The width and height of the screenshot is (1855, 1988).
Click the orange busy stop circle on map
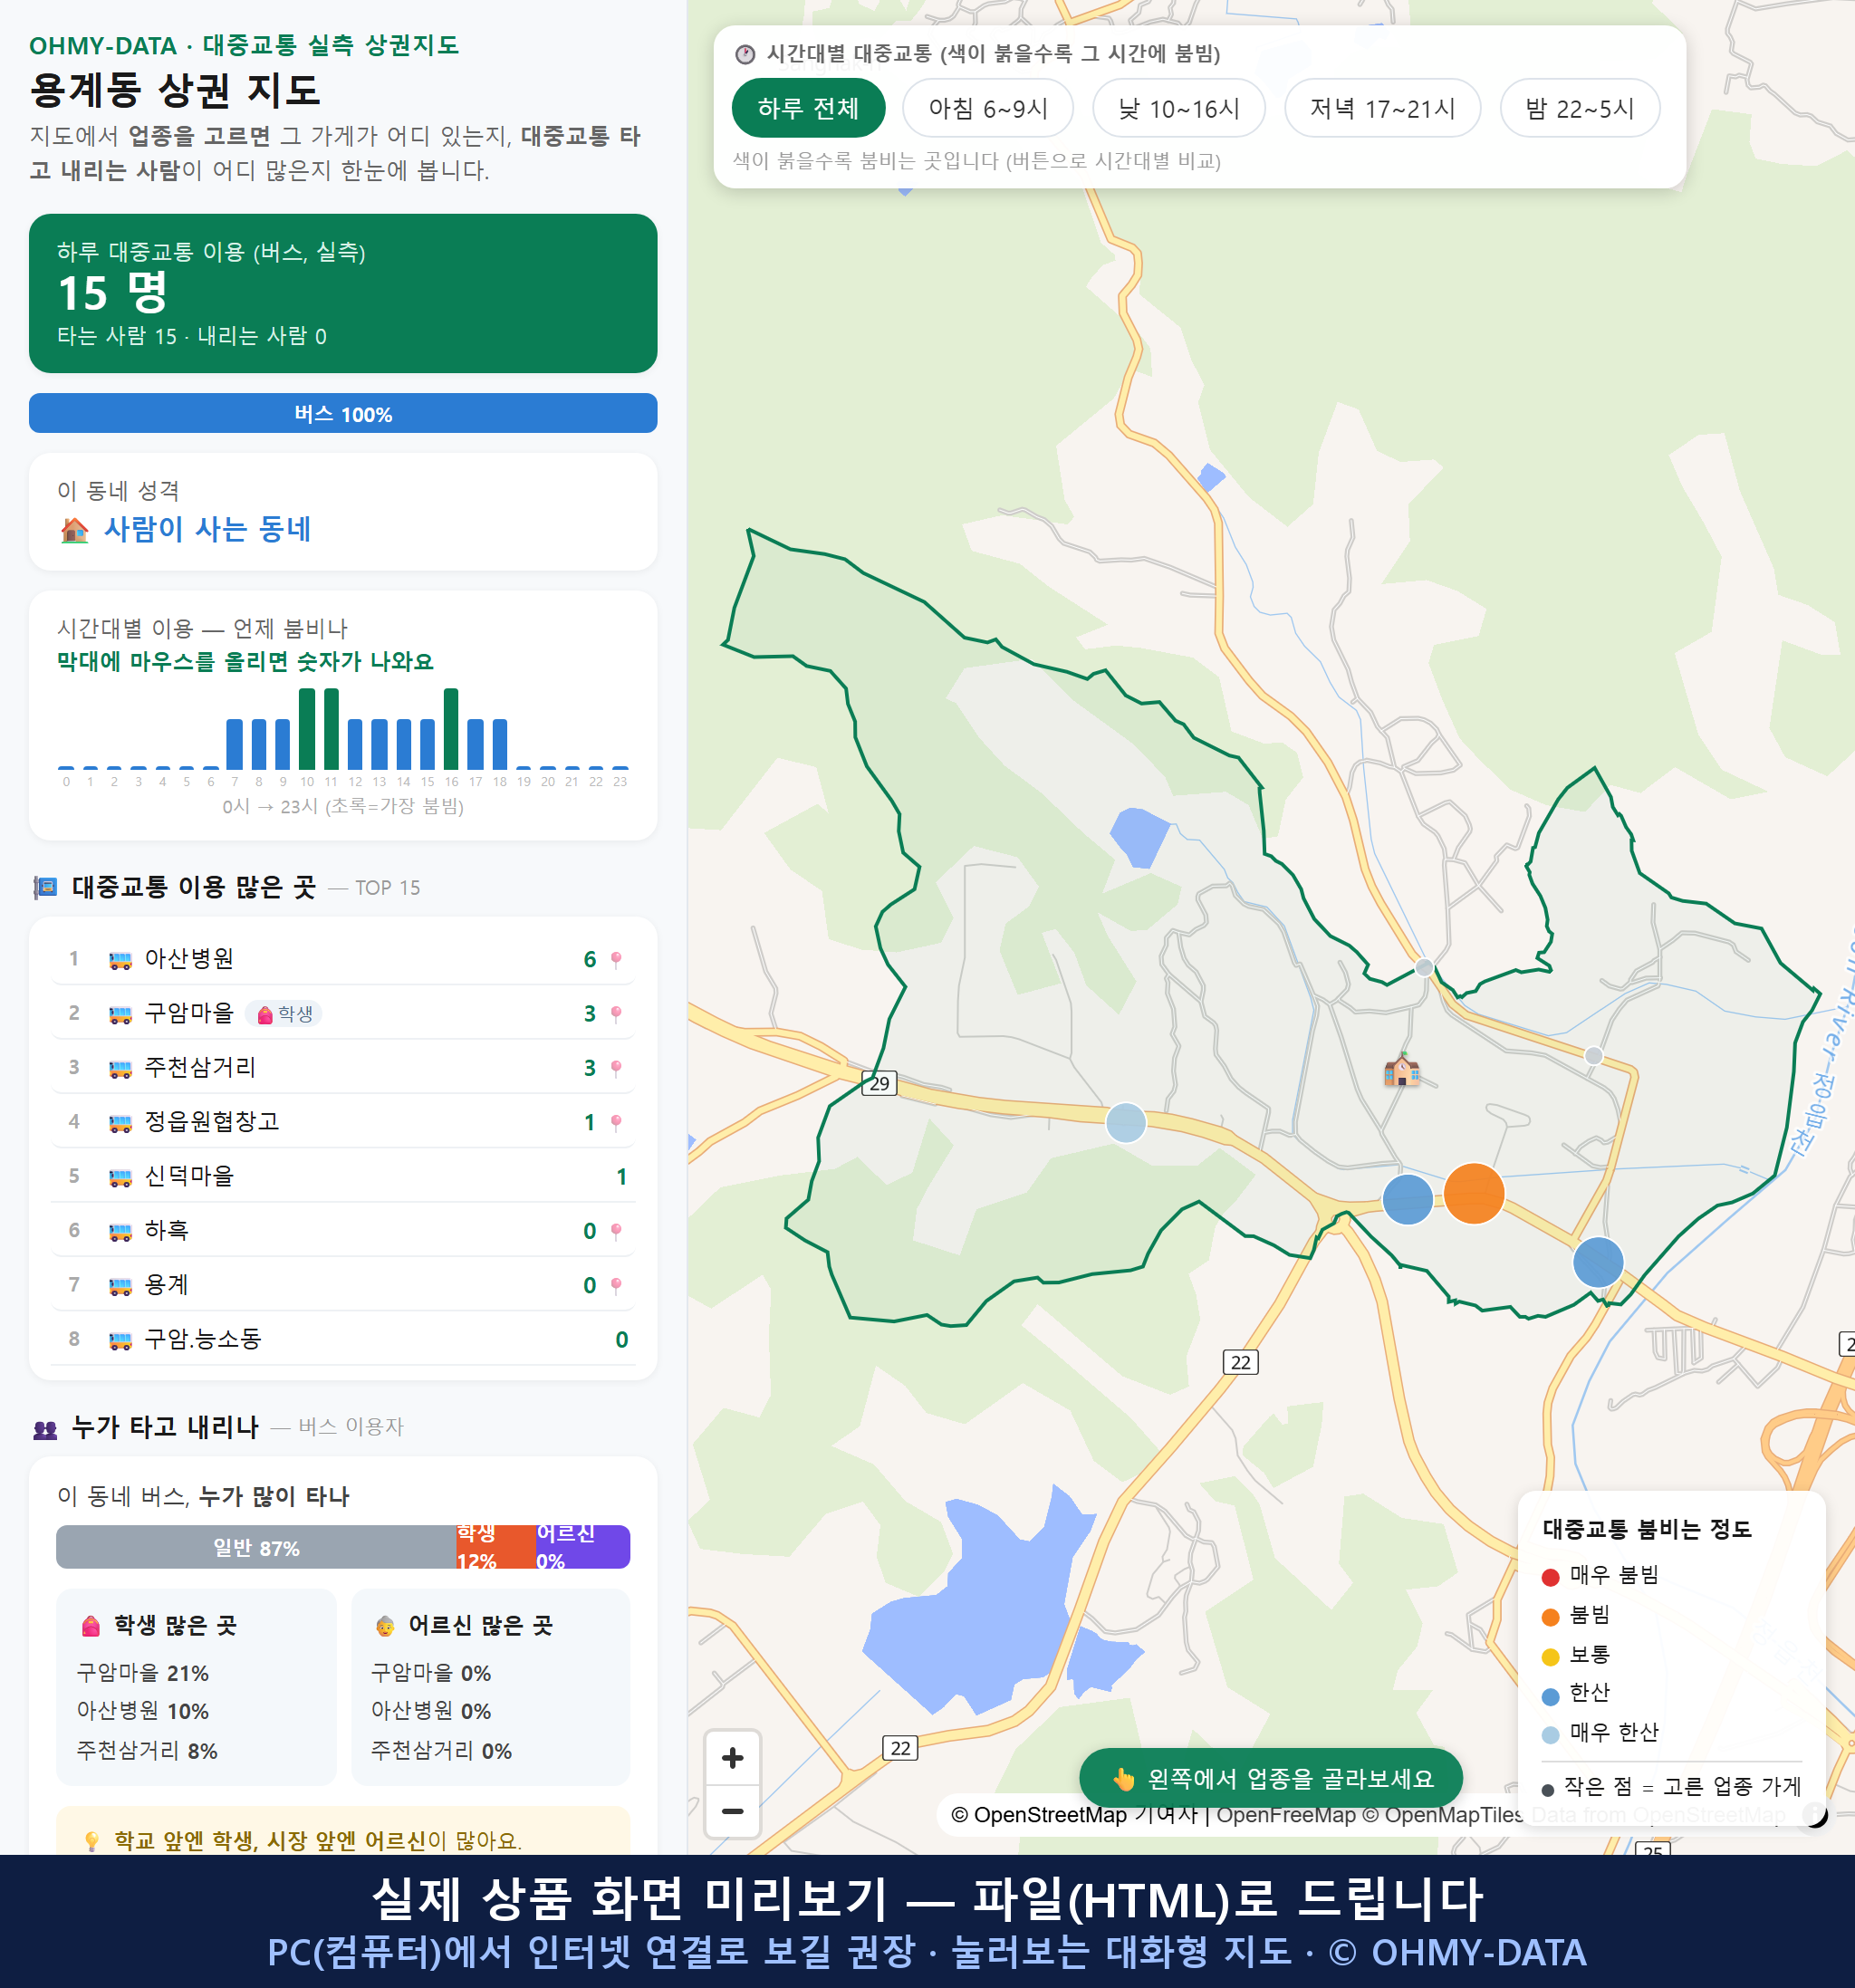tap(1474, 1193)
